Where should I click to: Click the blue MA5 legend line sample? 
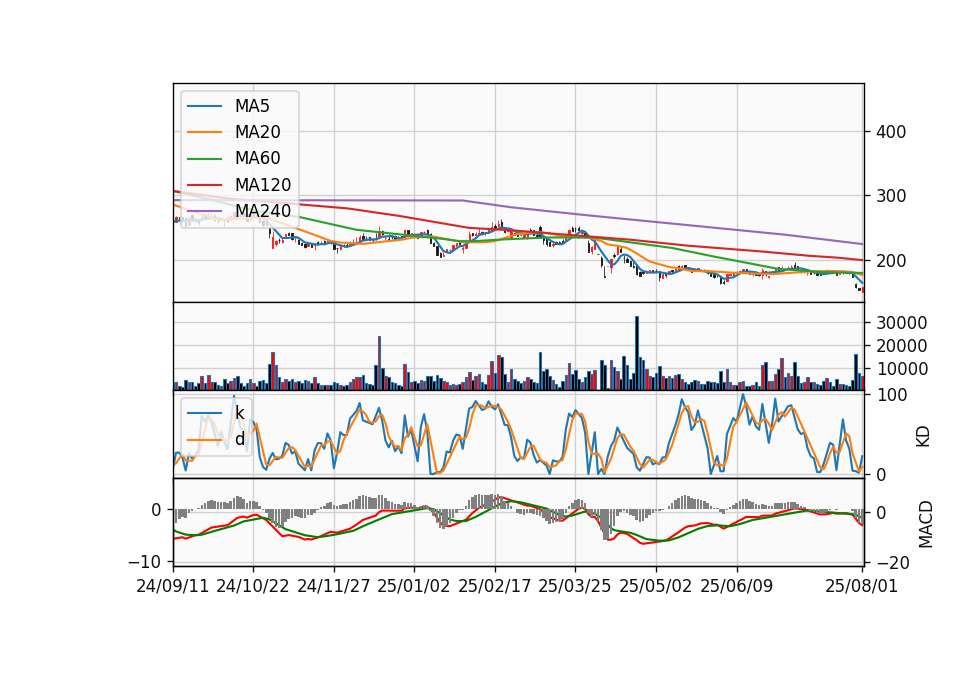click(x=204, y=106)
